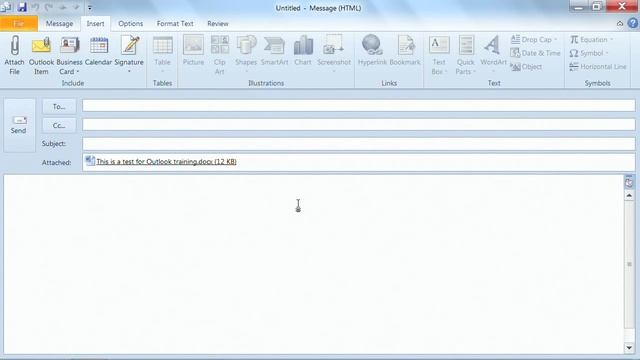The image size is (640, 360).
Task: Click the scrollbar up arrow
Action: 629,196
